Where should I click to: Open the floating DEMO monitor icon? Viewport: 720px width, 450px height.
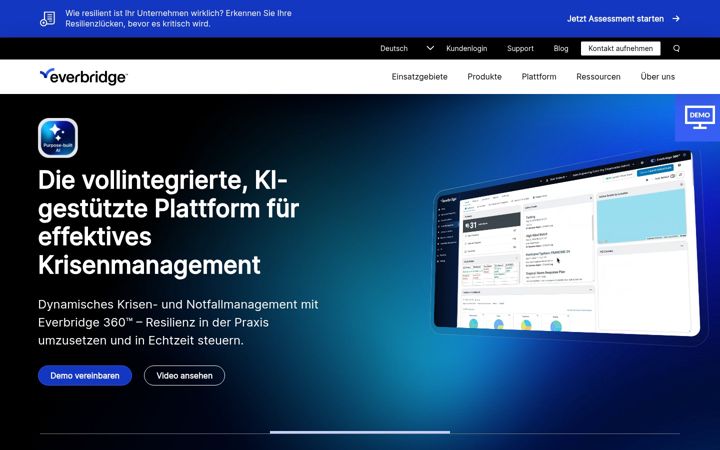click(x=699, y=118)
